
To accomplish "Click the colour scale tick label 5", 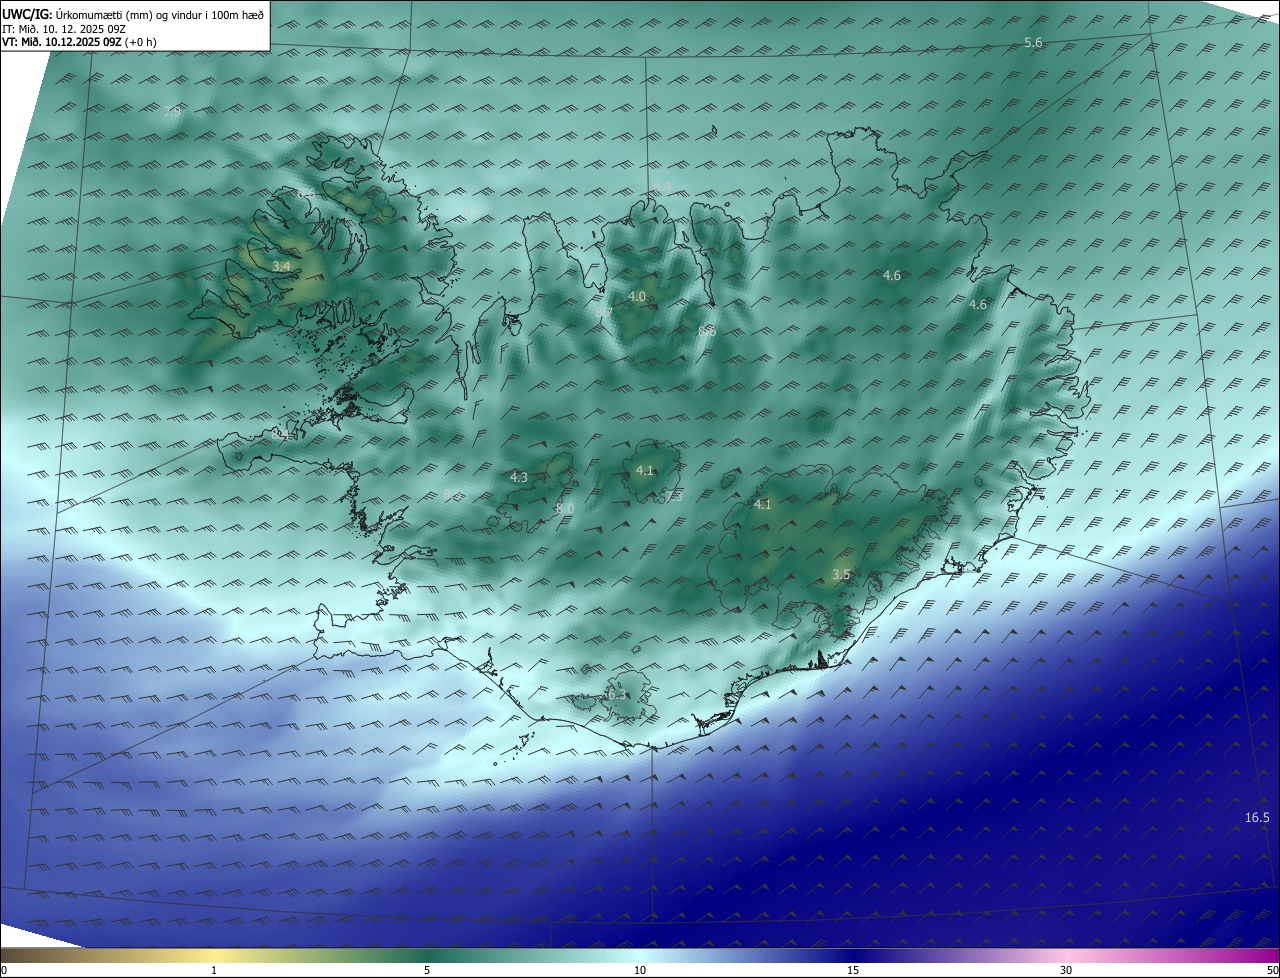I will pos(427,970).
